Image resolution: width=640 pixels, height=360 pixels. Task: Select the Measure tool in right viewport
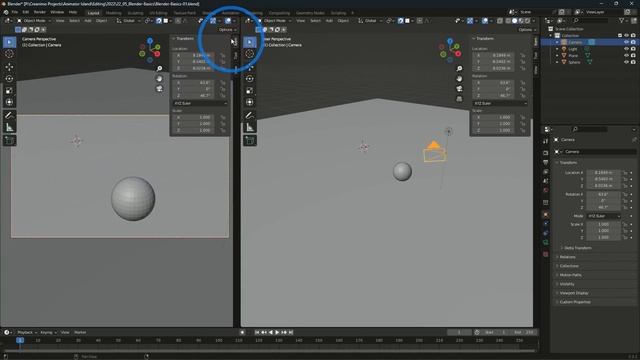[250, 128]
